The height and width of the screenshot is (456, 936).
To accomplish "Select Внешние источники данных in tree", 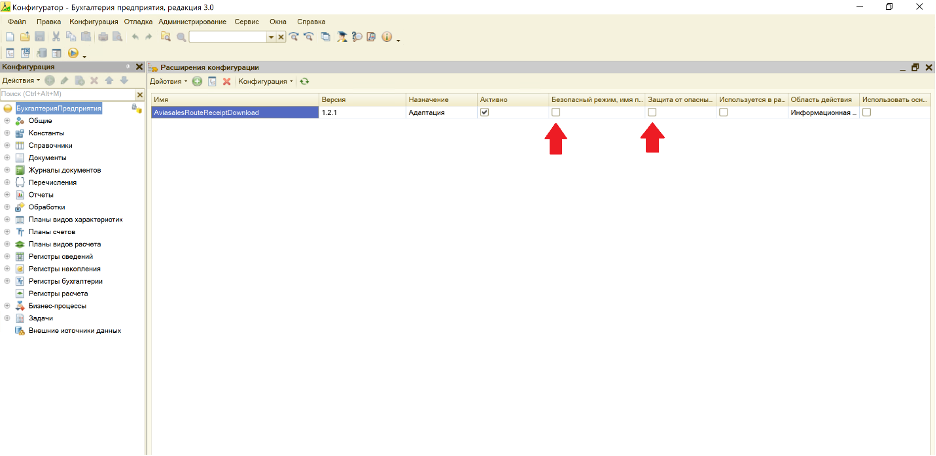I will (75, 331).
